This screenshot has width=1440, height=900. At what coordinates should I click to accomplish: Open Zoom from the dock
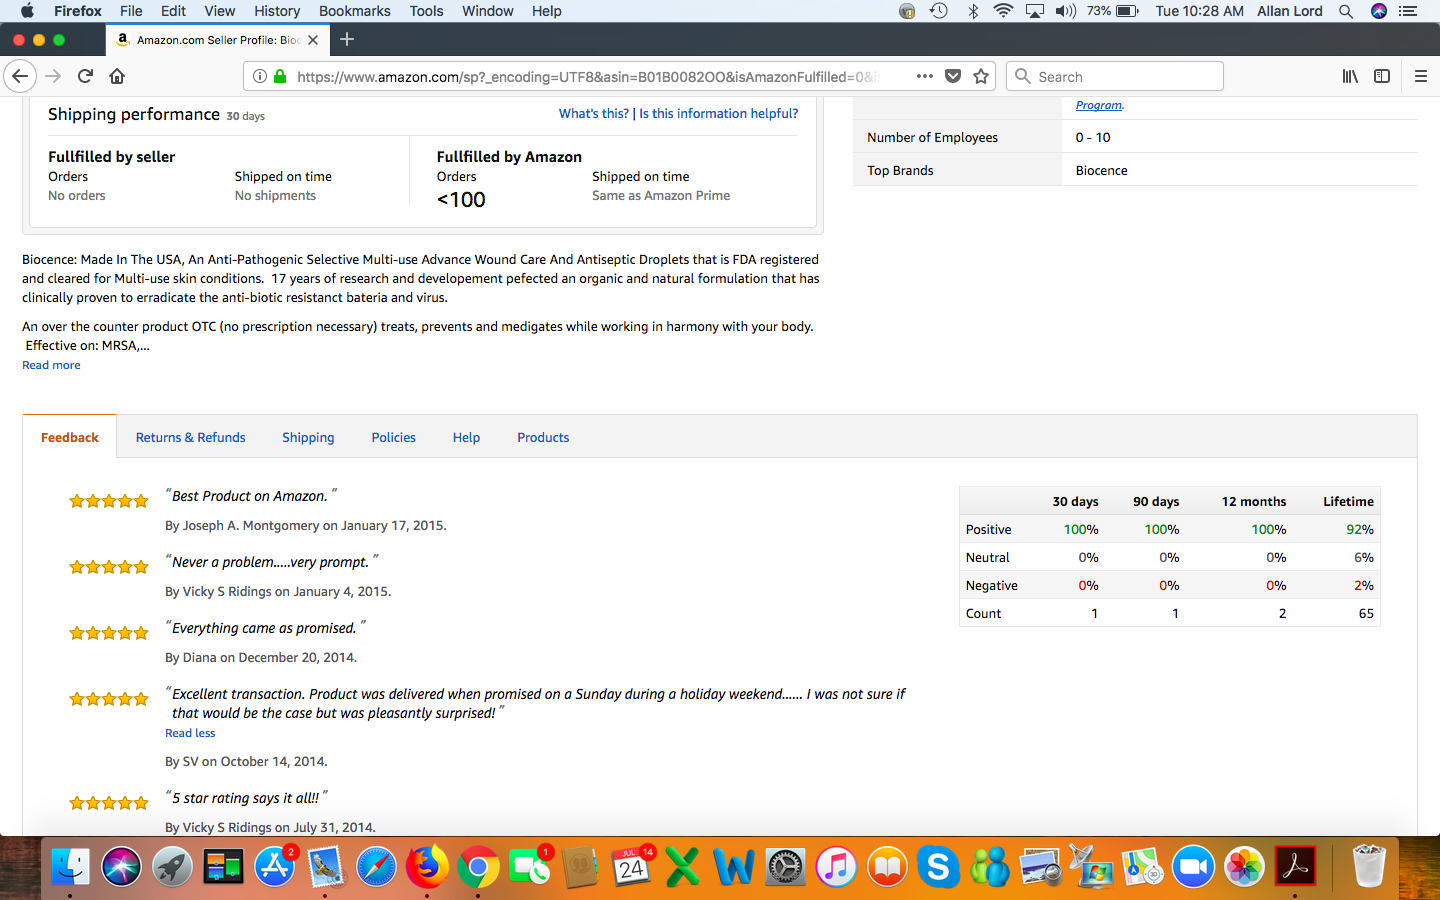point(1193,867)
